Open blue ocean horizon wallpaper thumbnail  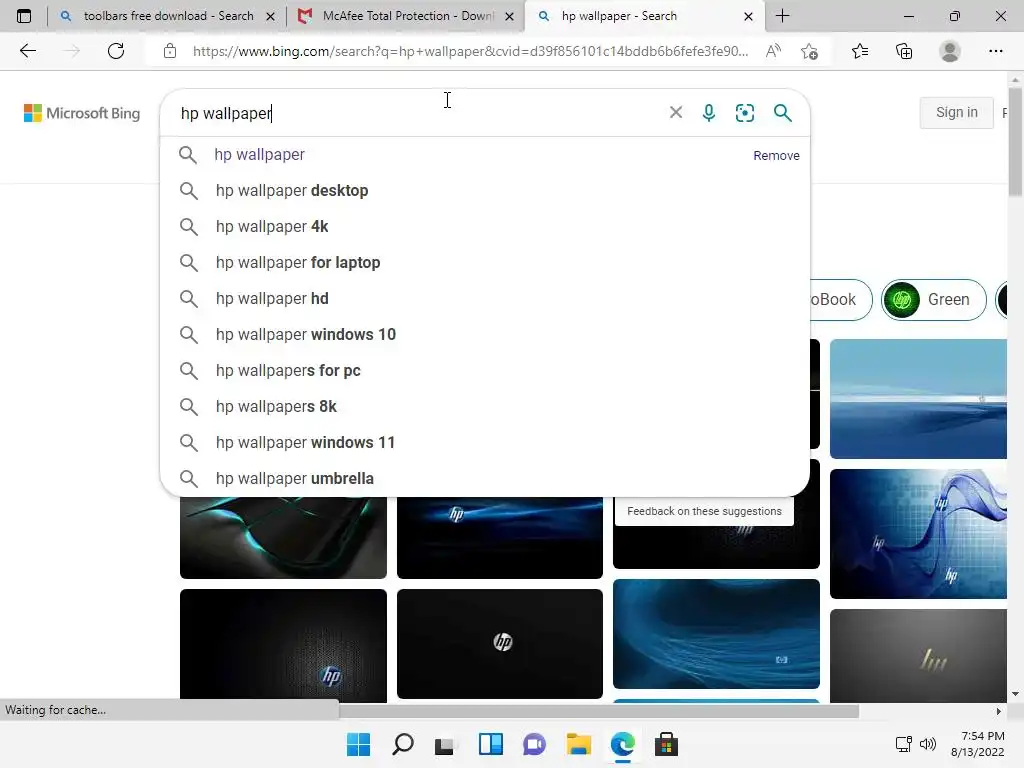(918, 398)
